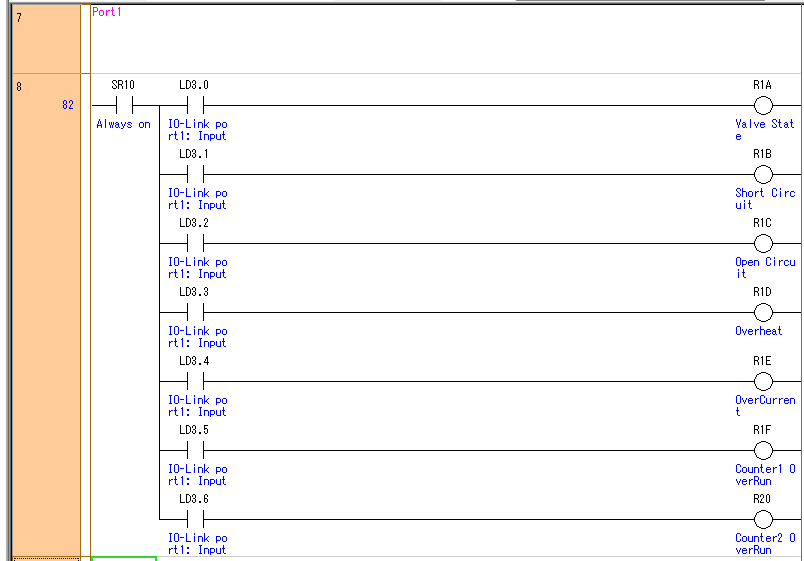This screenshot has width=804, height=561.
Task: Click the Counter2 OverRun comment
Action: (765, 544)
